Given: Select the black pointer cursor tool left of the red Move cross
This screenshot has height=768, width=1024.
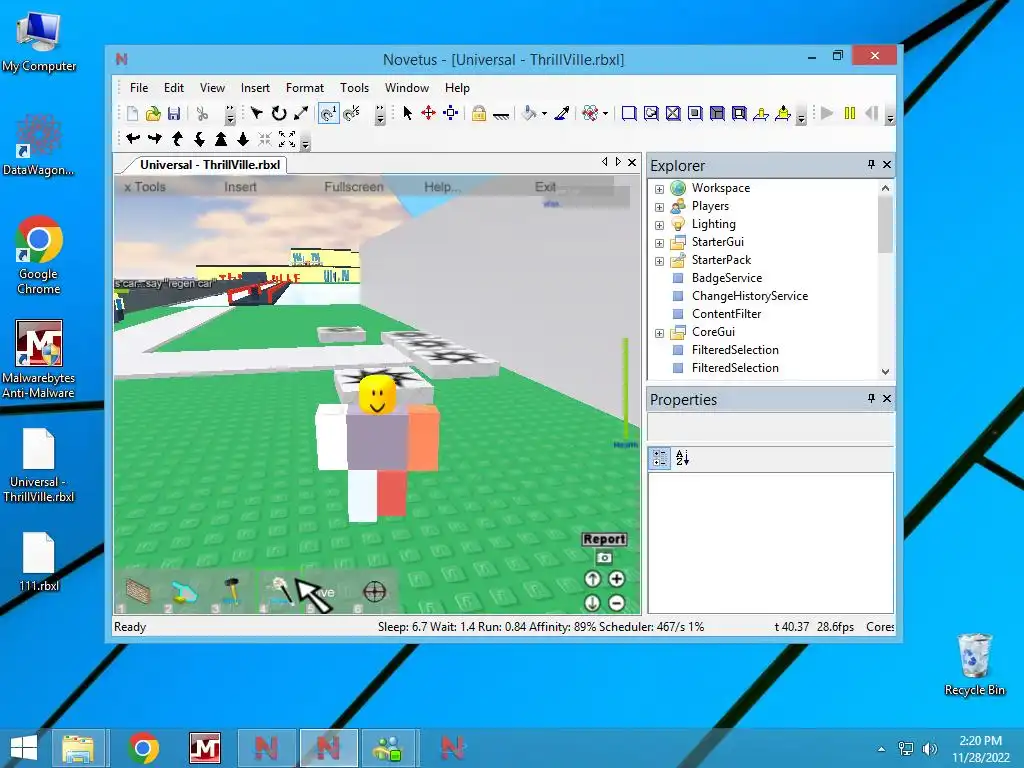Looking at the screenshot, I should pyautogui.click(x=408, y=113).
